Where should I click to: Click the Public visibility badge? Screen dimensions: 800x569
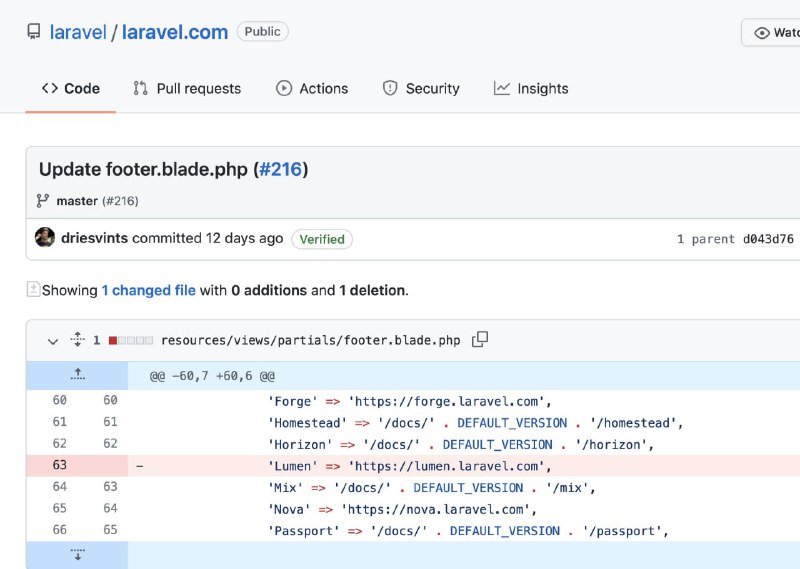[x=262, y=32]
